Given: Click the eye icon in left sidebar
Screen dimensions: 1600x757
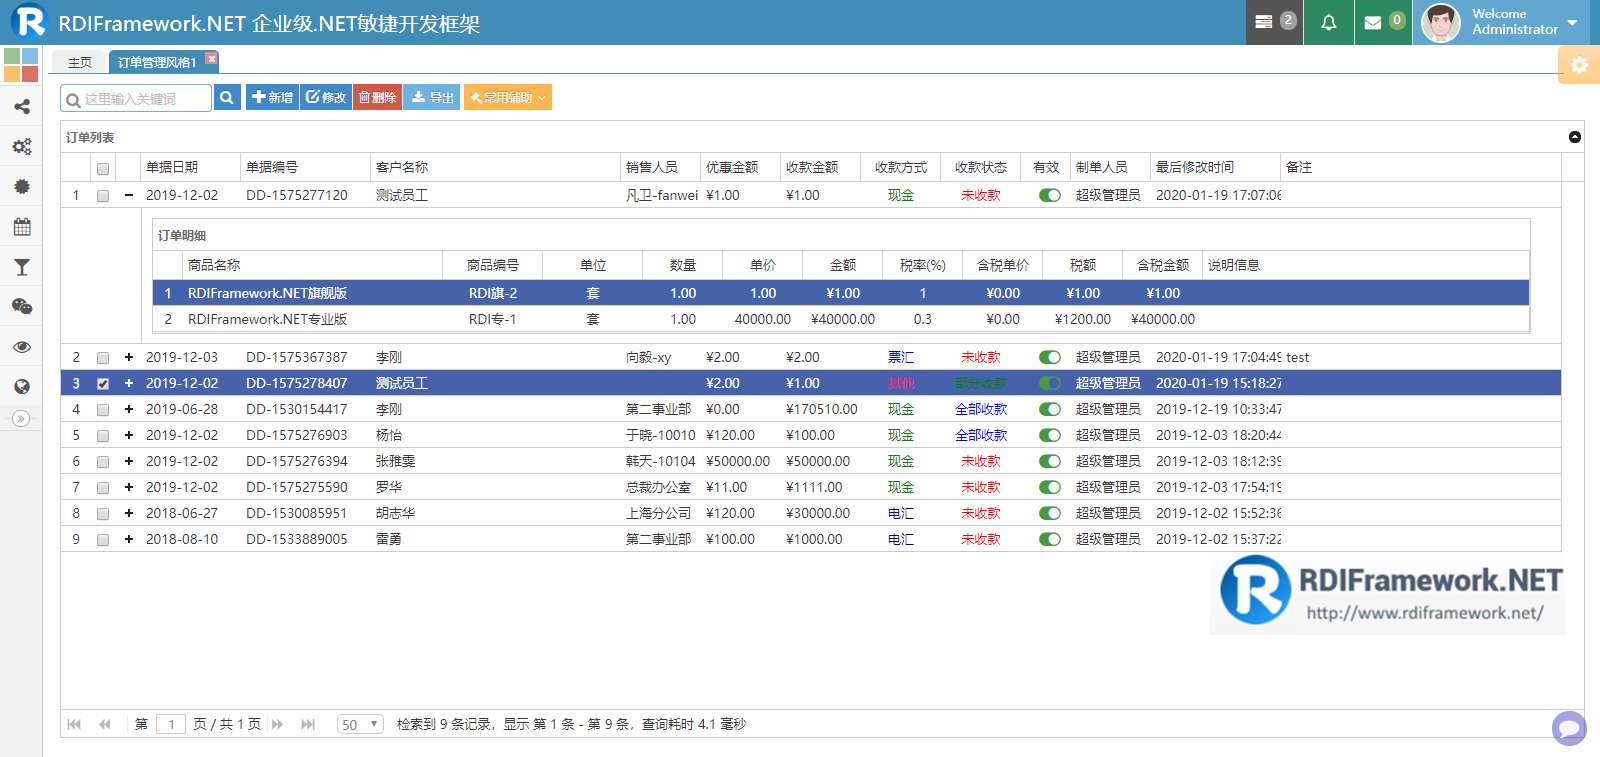Looking at the screenshot, I should click(21, 347).
